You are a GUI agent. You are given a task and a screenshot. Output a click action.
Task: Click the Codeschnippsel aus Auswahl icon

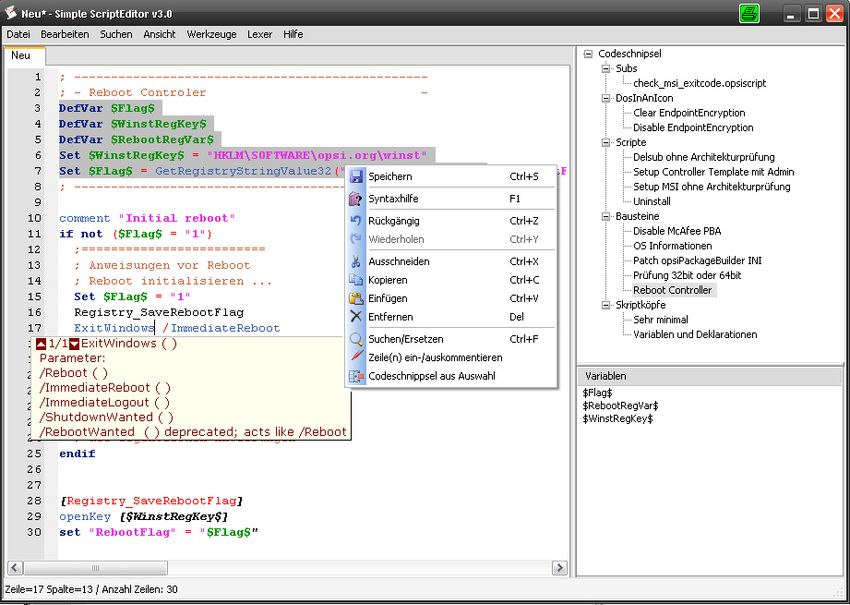(x=356, y=376)
